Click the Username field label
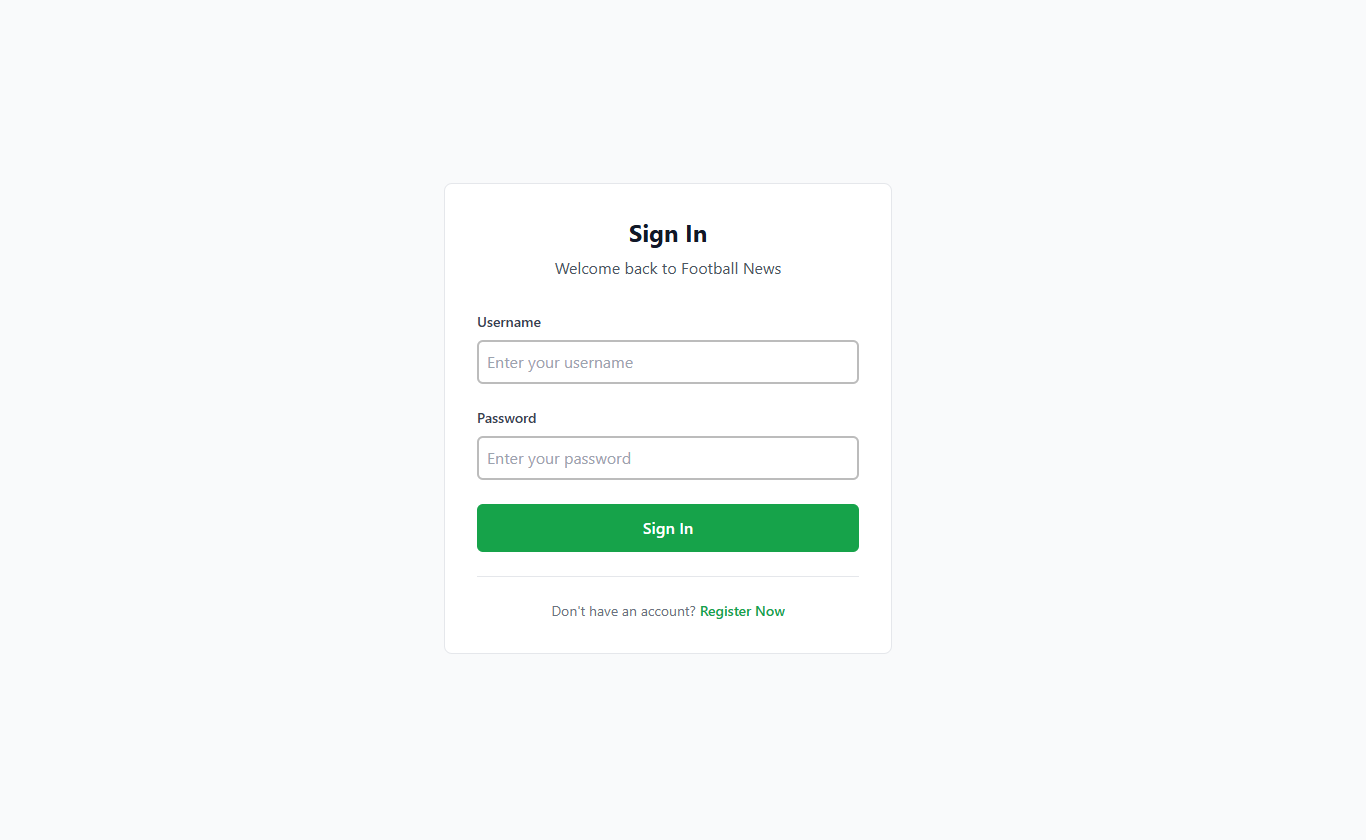The image size is (1366, 840). pyautogui.click(x=509, y=322)
